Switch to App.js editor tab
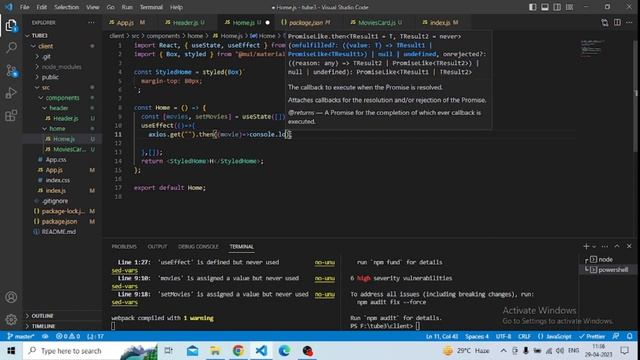Screen dimensions: 640x360 coord(126,22)
